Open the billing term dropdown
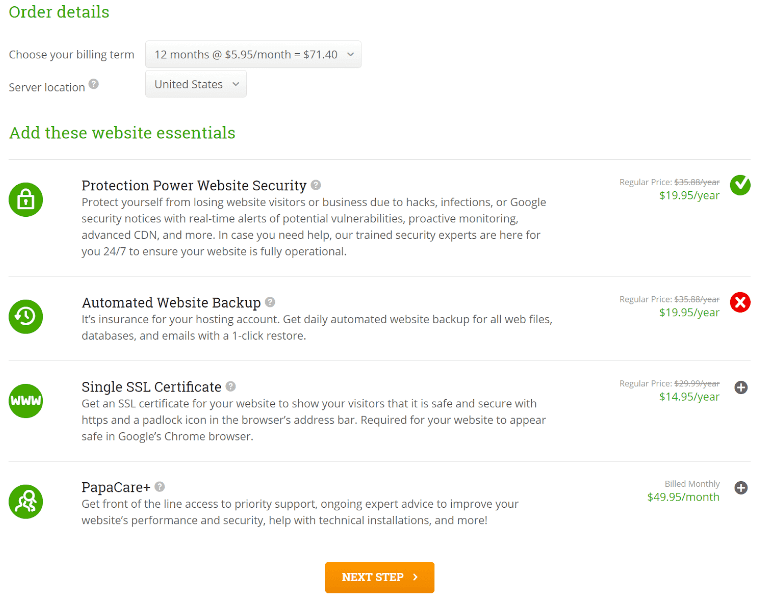This screenshot has height=602, width=763. coord(253,54)
